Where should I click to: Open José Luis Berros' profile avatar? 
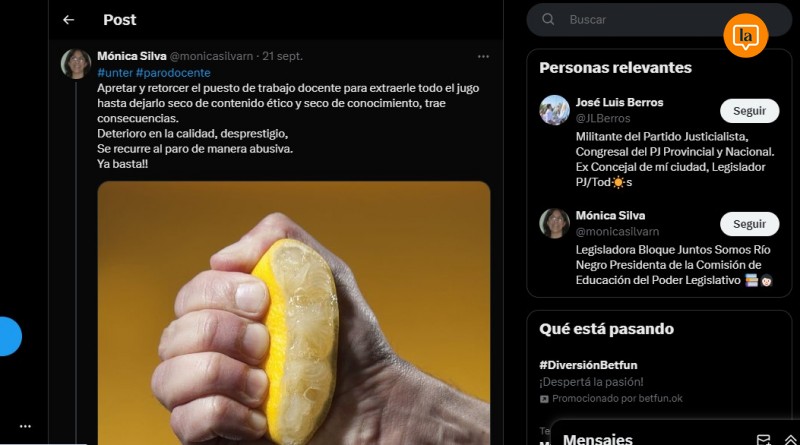coord(554,110)
